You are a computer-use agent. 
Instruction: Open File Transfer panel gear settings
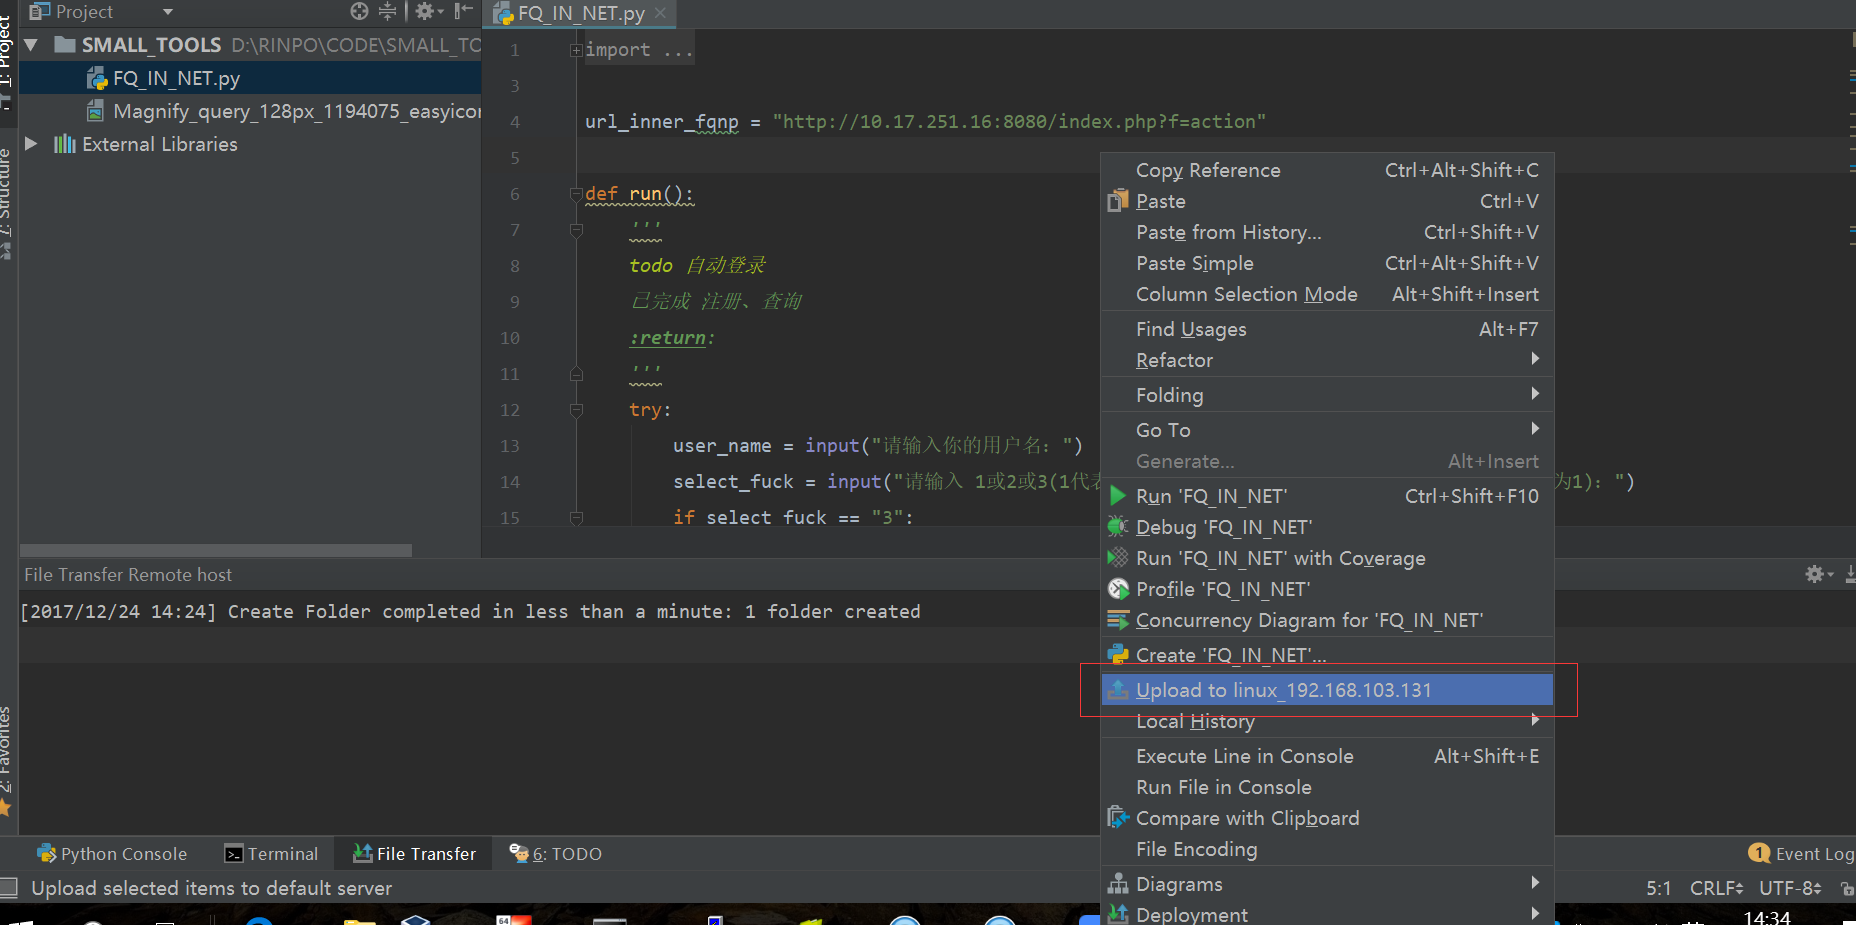[x=1815, y=574]
